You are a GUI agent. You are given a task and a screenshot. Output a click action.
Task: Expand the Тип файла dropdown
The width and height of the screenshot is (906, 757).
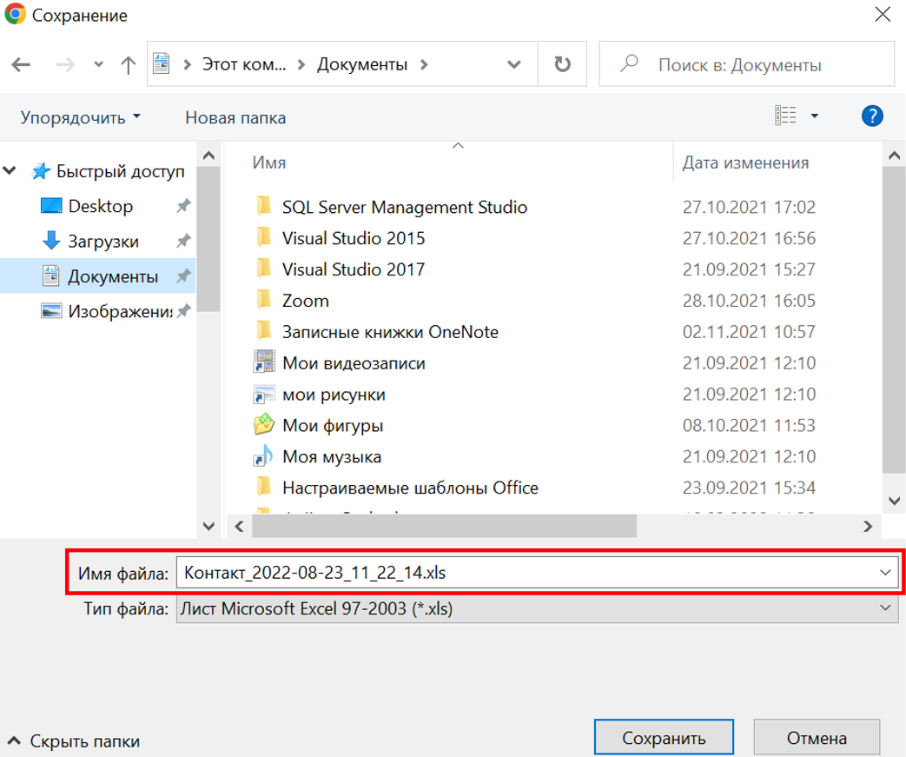pos(884,607)
